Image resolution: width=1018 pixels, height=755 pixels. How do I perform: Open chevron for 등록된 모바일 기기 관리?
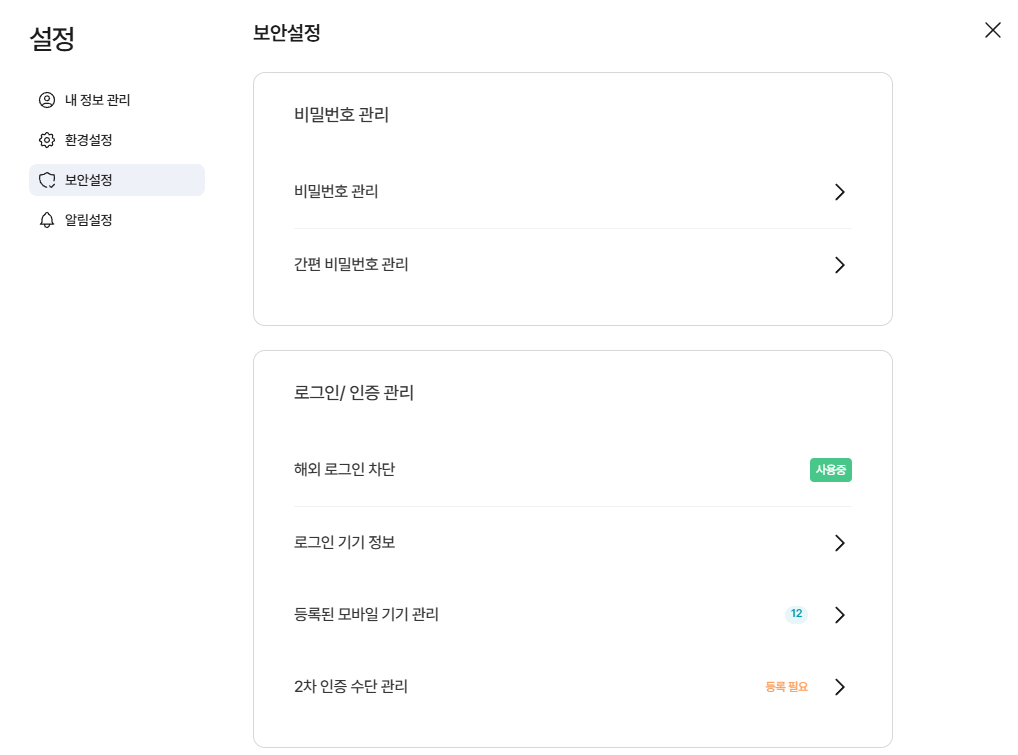tap(840, 615)
